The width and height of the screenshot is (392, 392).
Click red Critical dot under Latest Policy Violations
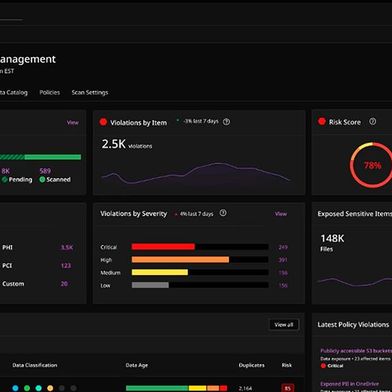323,366
